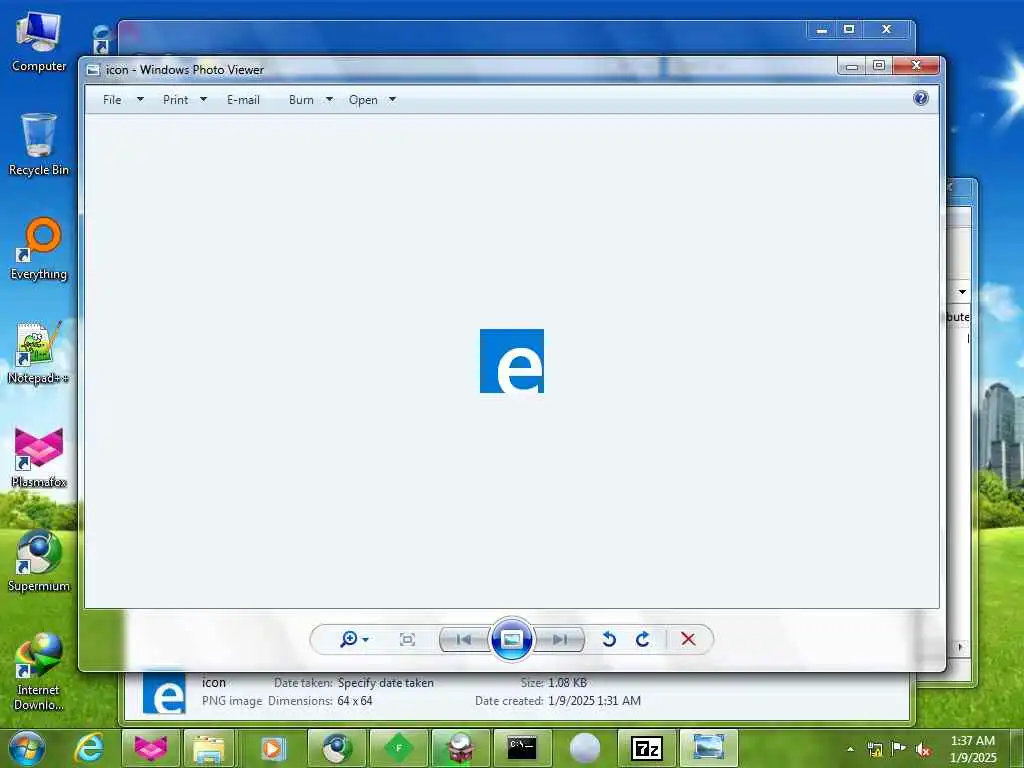The height and width of the screenshot is (768, 1024).
Task: Open the Plasmafox desktop shortcut
Action: click(x=39, y=457)
